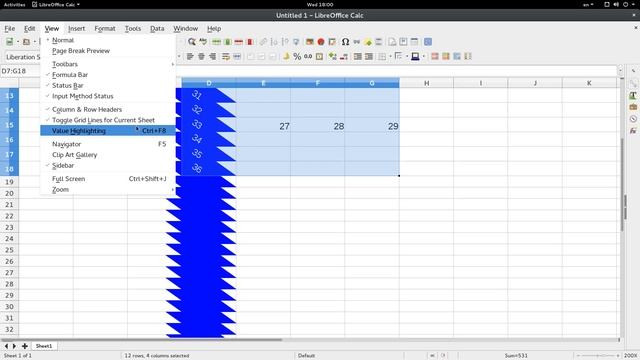The width and height of the screenshot is (640, 360).
Task: Align cell text right
Action: (212, 56)
